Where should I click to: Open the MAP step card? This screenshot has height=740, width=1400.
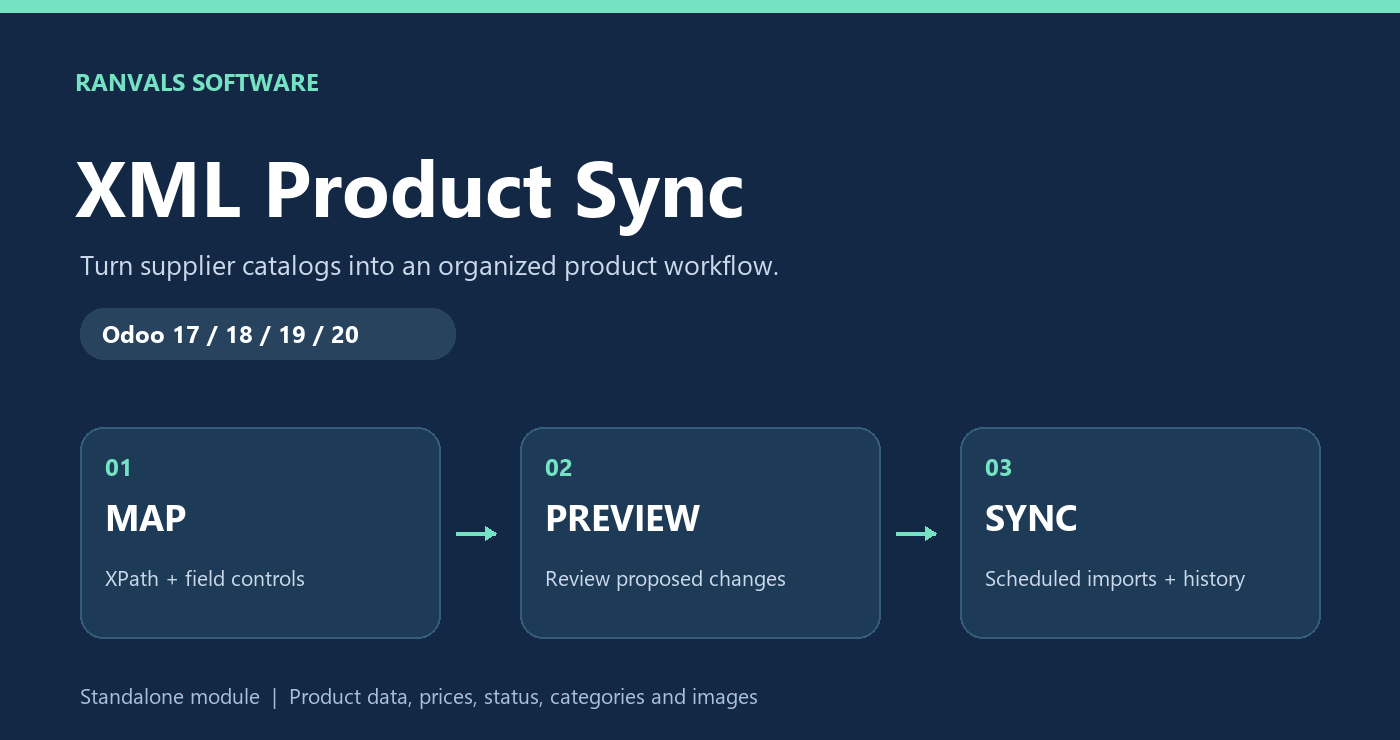tap(260, 533)
